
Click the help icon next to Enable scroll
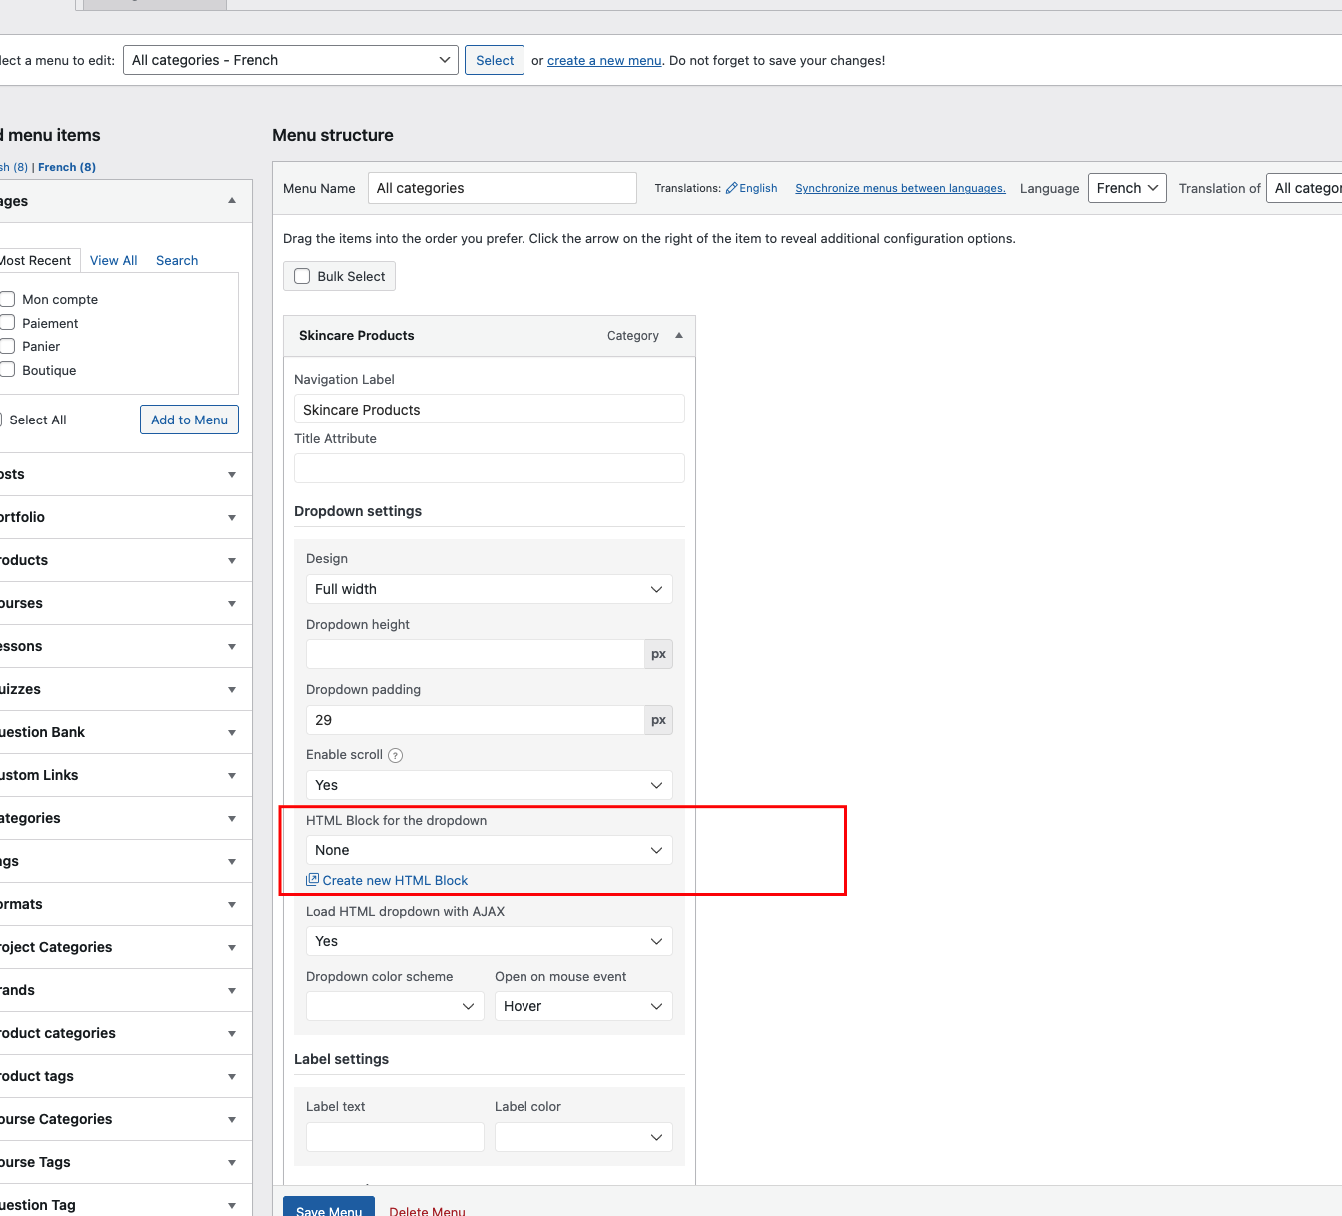(395, 755)
